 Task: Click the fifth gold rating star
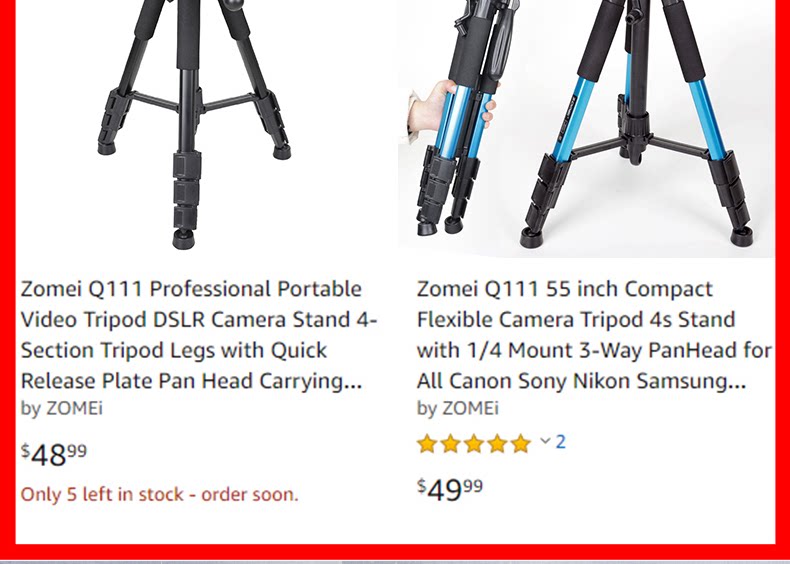click(520, 444)
